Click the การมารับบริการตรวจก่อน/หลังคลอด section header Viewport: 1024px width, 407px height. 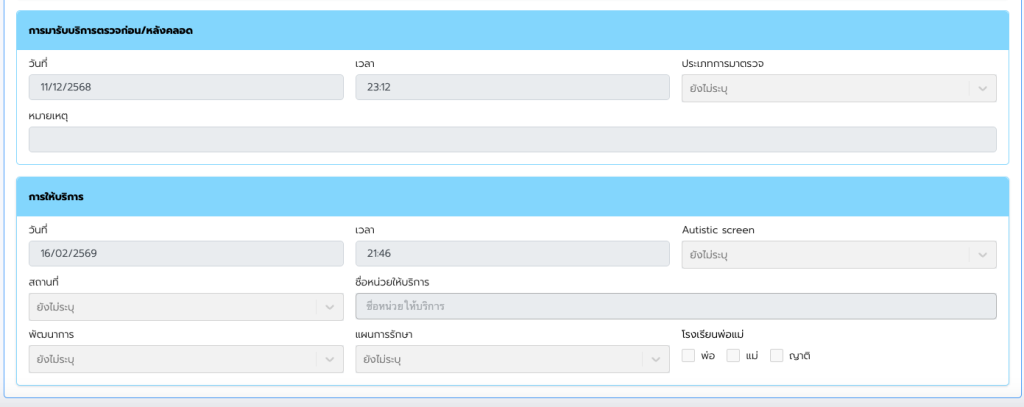[x=111, y=31]
